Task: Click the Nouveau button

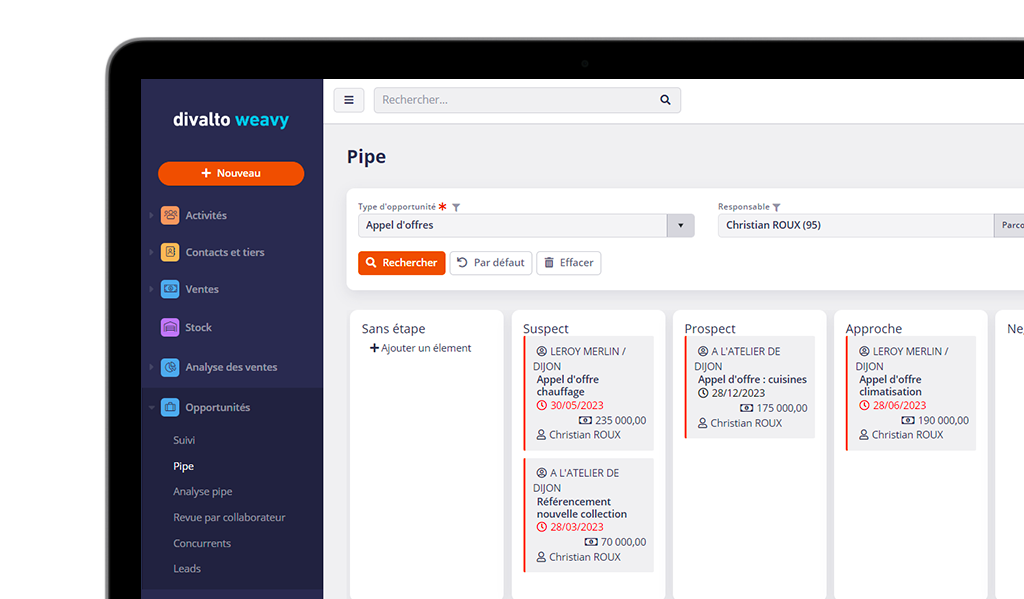Action: 231,174
